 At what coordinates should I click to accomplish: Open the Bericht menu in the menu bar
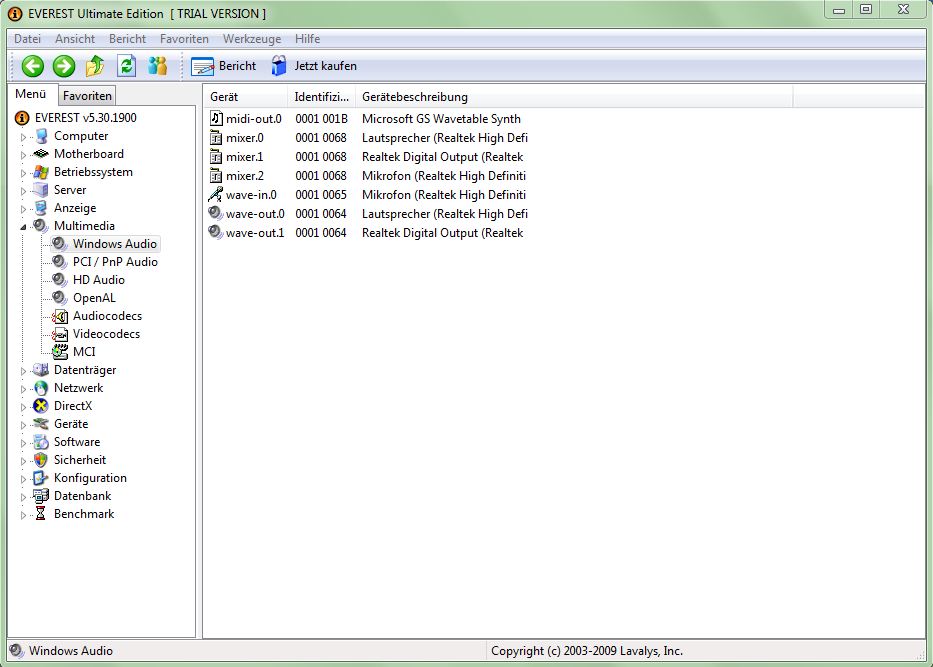point(127,39)
